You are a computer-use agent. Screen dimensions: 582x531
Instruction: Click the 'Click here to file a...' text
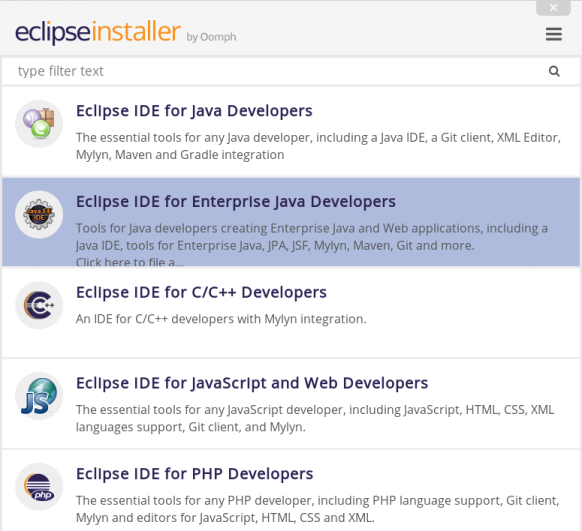130,262
